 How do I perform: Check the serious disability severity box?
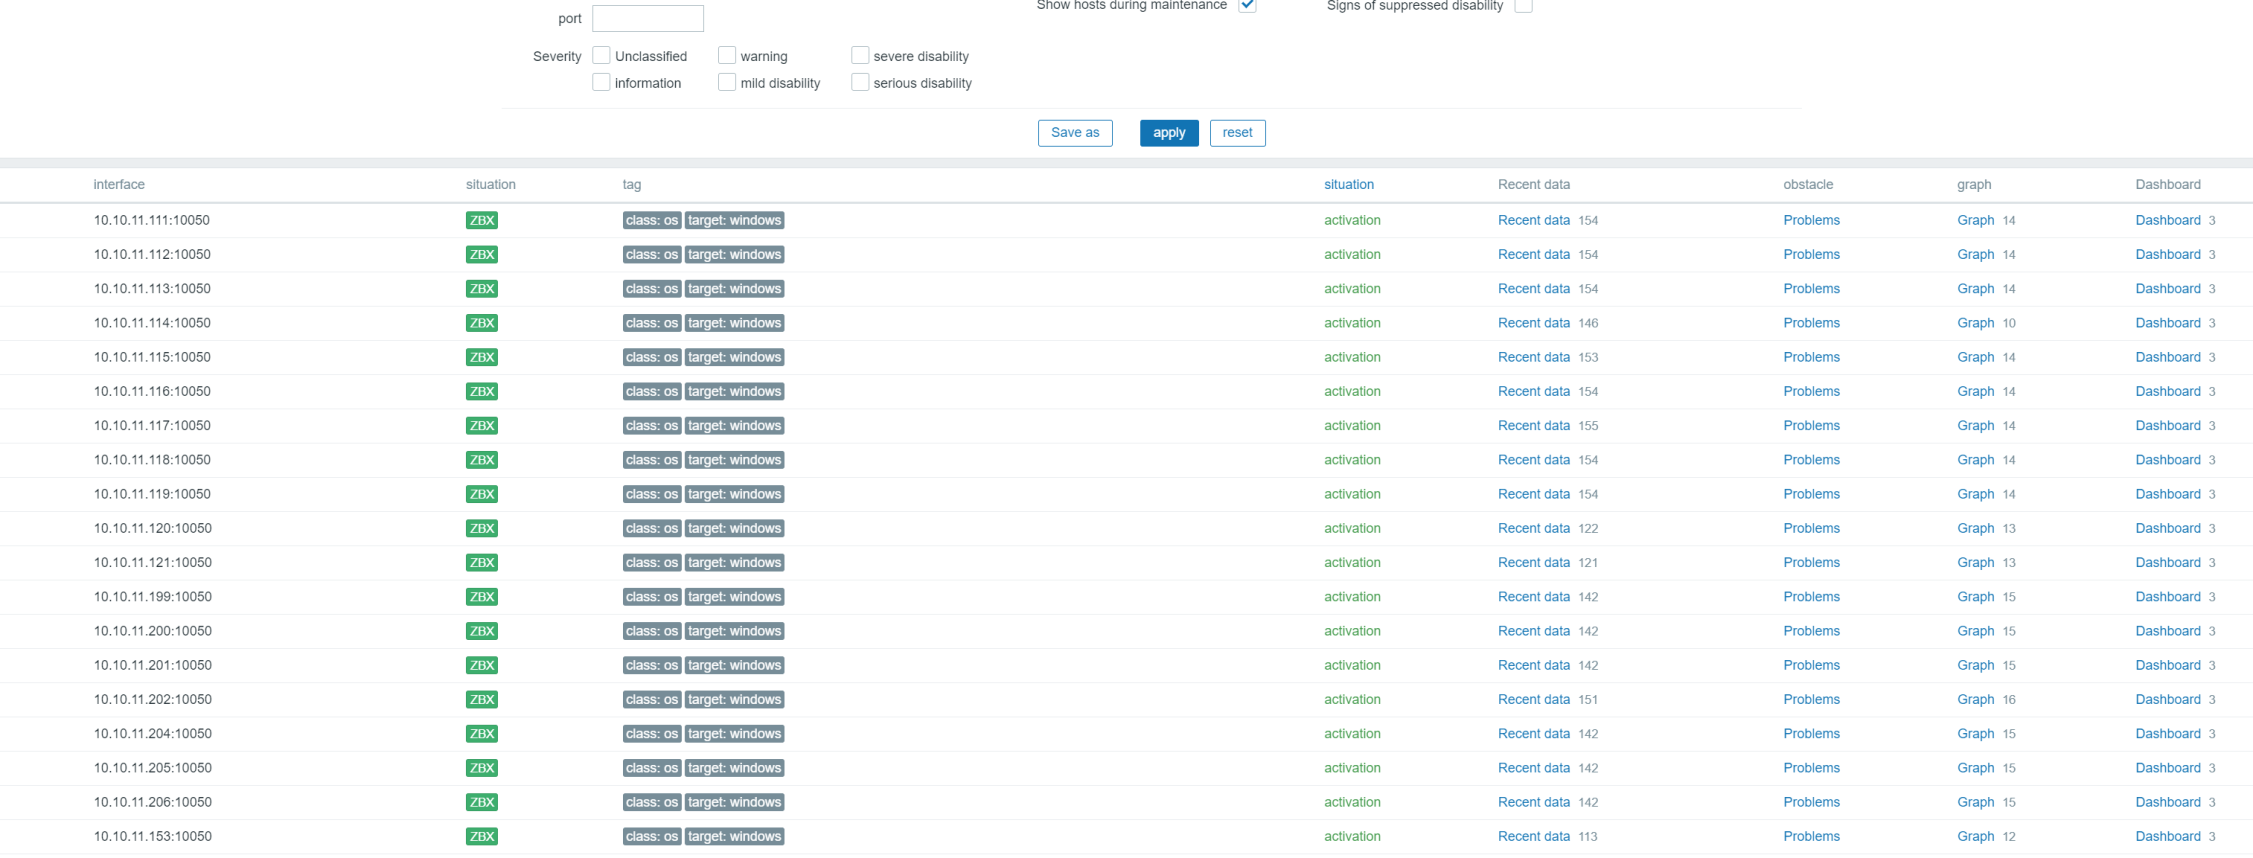tap(860, 82)
